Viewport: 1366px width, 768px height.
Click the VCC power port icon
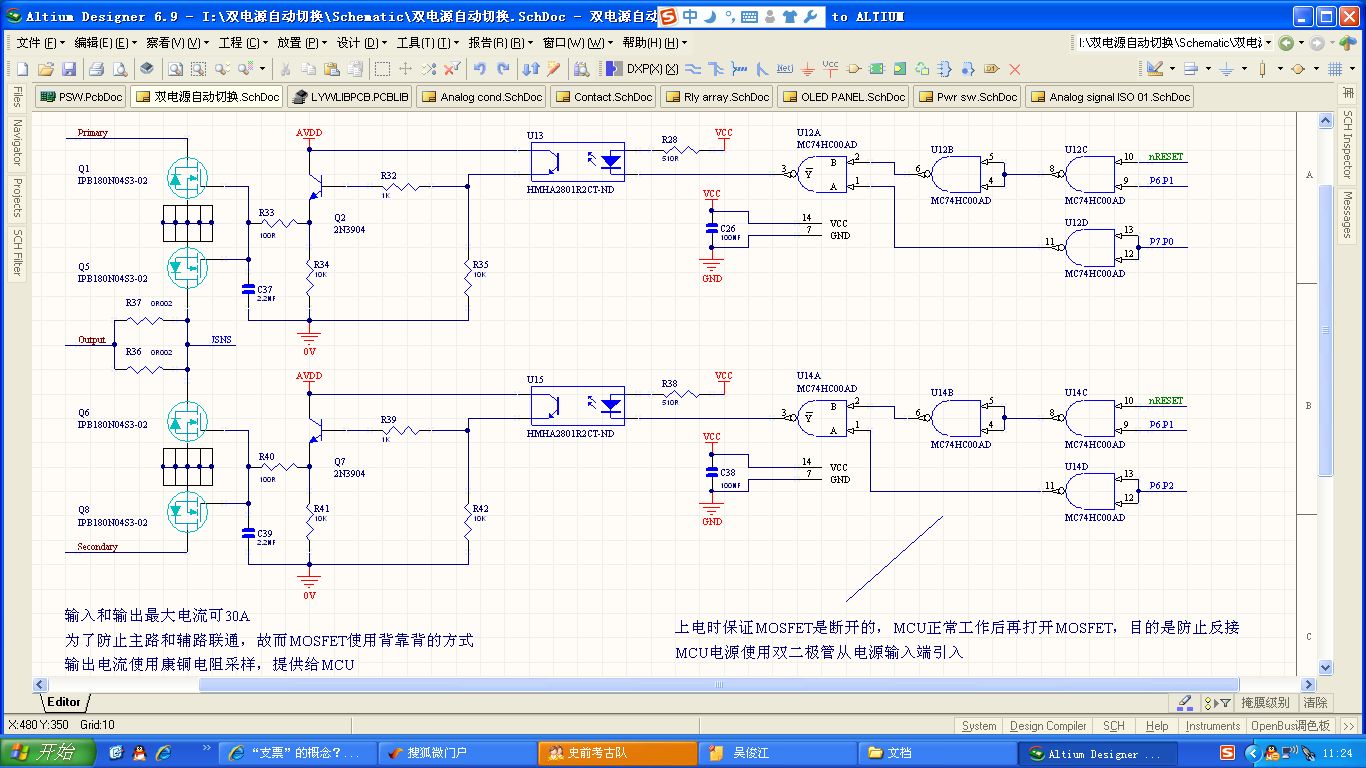pyautogui.click(x=830, y=69)
